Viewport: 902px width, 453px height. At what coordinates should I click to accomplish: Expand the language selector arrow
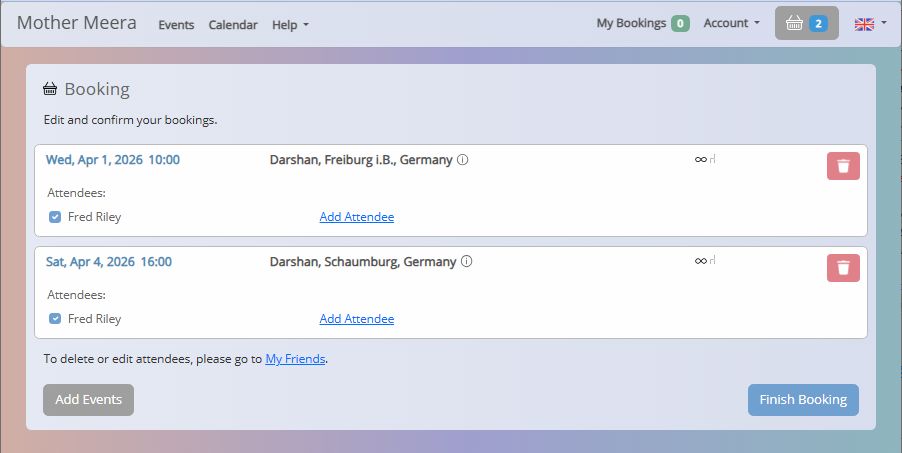coord(883,24)
